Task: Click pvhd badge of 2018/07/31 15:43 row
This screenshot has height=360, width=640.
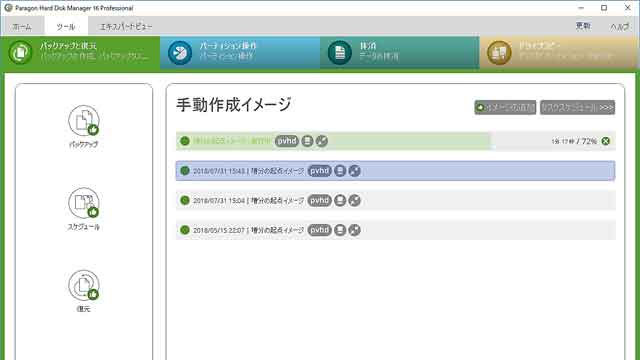Action: (320, 171)
